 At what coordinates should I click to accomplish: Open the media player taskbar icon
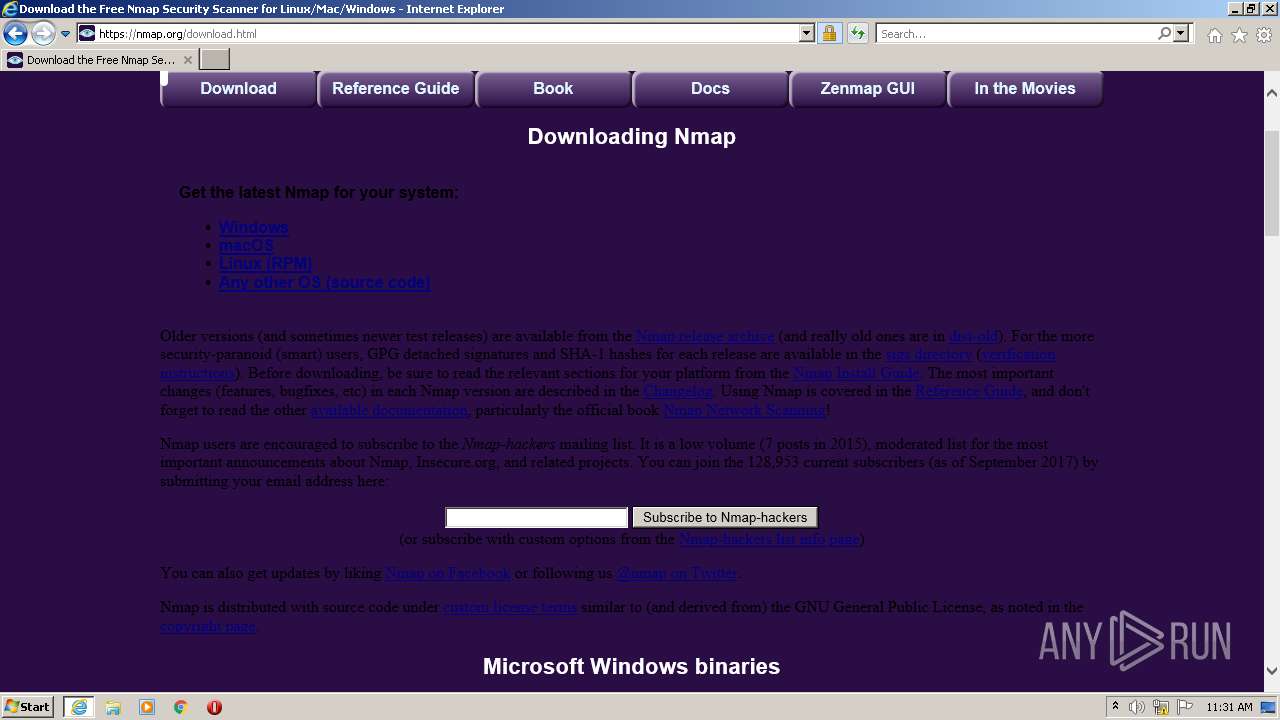click(147, 707)
